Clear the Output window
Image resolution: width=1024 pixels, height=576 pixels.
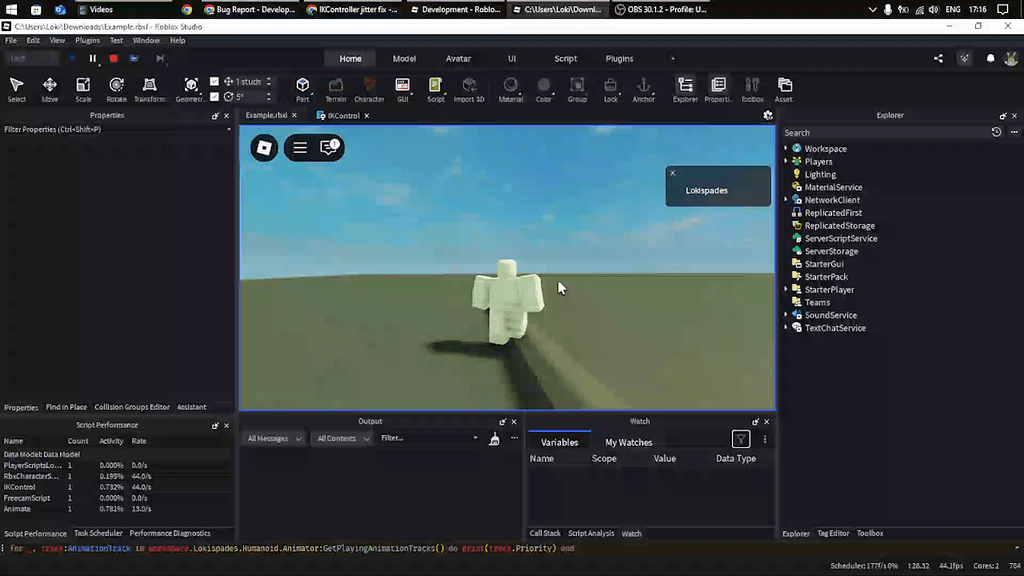[494, 439]
